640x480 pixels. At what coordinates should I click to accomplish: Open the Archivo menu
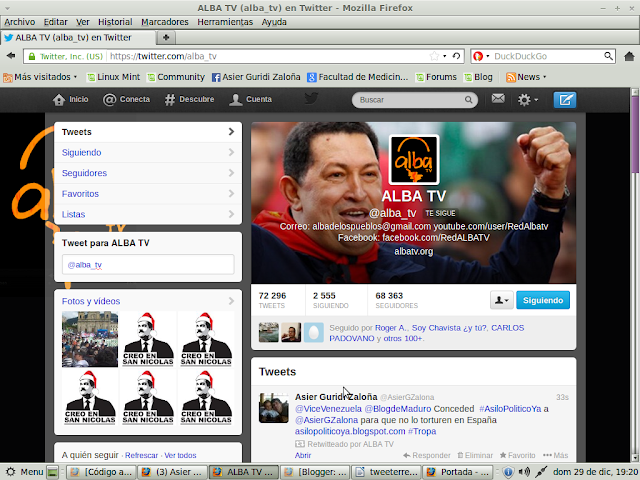pyautogui.click(x=20, y=22)
